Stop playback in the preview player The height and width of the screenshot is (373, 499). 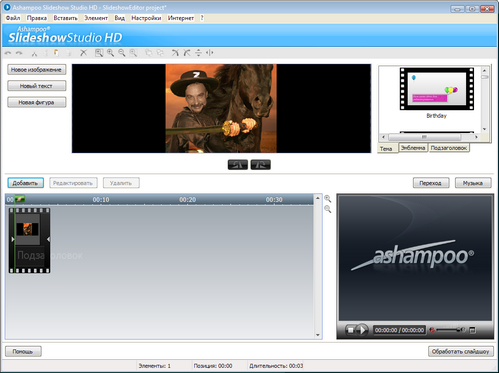click(350, 330)
